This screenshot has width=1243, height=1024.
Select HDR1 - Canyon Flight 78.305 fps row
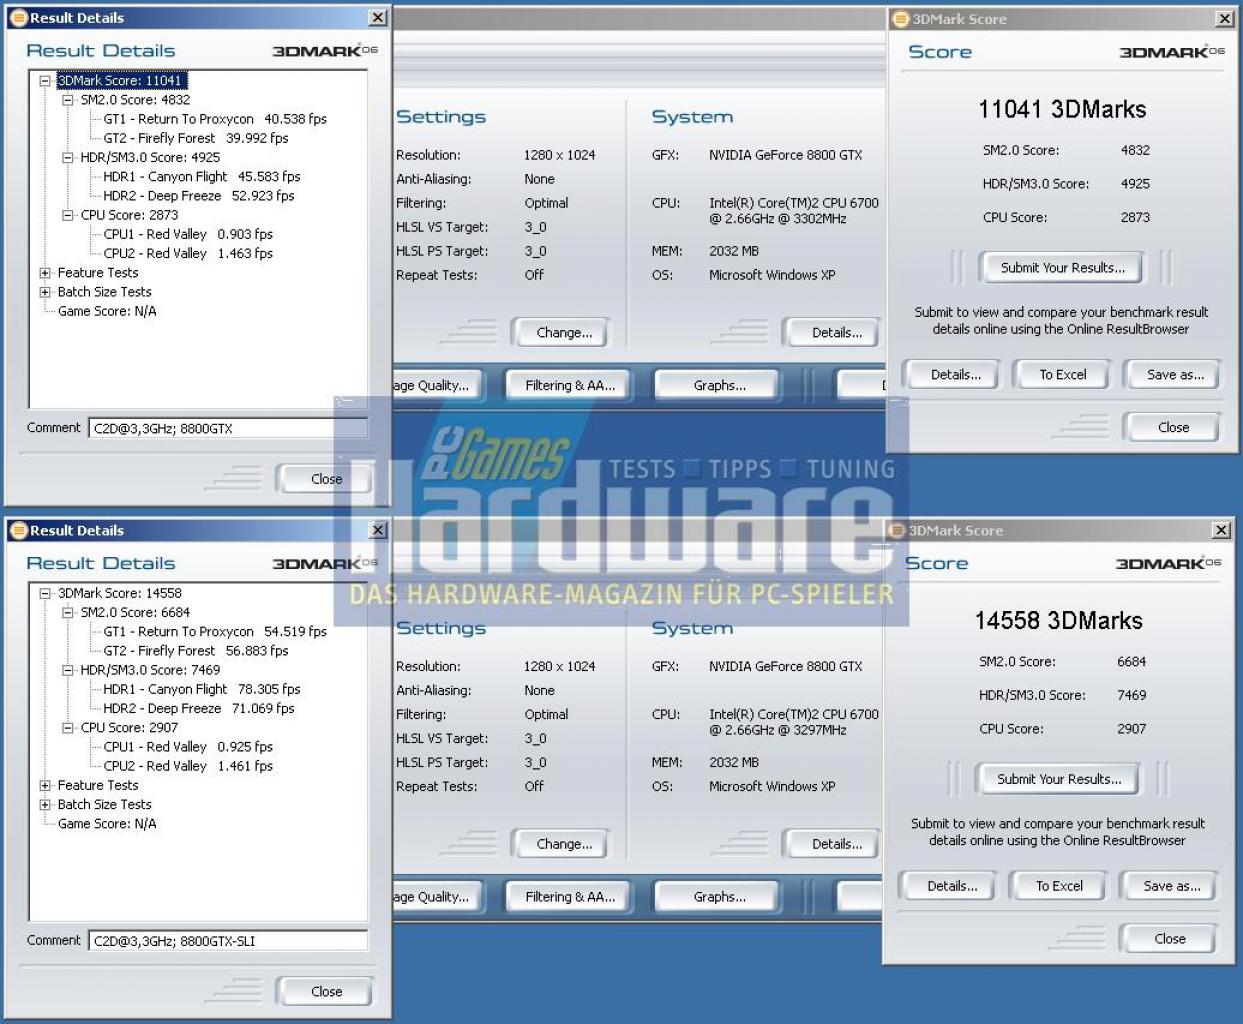[x=202, y=690]
